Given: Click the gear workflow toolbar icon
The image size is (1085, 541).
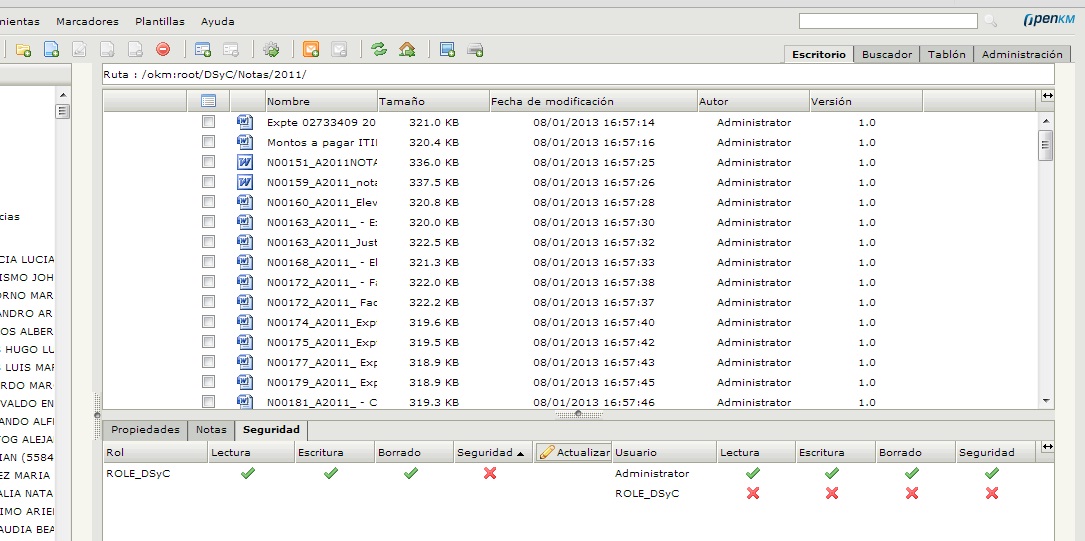Looking at the screenshot, I should tap(271, 49).
